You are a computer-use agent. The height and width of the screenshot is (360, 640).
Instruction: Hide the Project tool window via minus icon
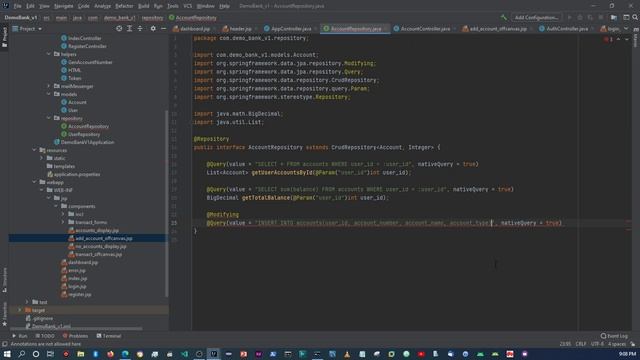click(163, 29)
